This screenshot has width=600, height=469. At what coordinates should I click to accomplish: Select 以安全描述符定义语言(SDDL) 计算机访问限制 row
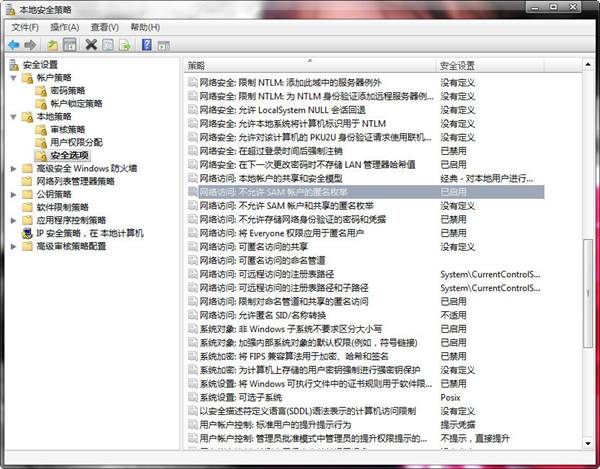click(x=366, y=411)
